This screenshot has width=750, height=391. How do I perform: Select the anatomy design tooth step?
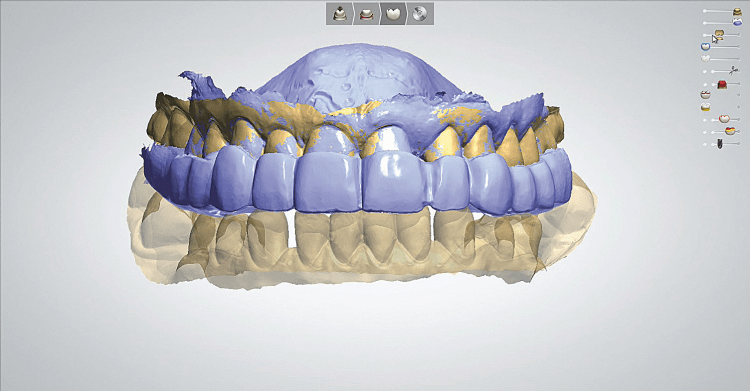(x=392, y=13)
